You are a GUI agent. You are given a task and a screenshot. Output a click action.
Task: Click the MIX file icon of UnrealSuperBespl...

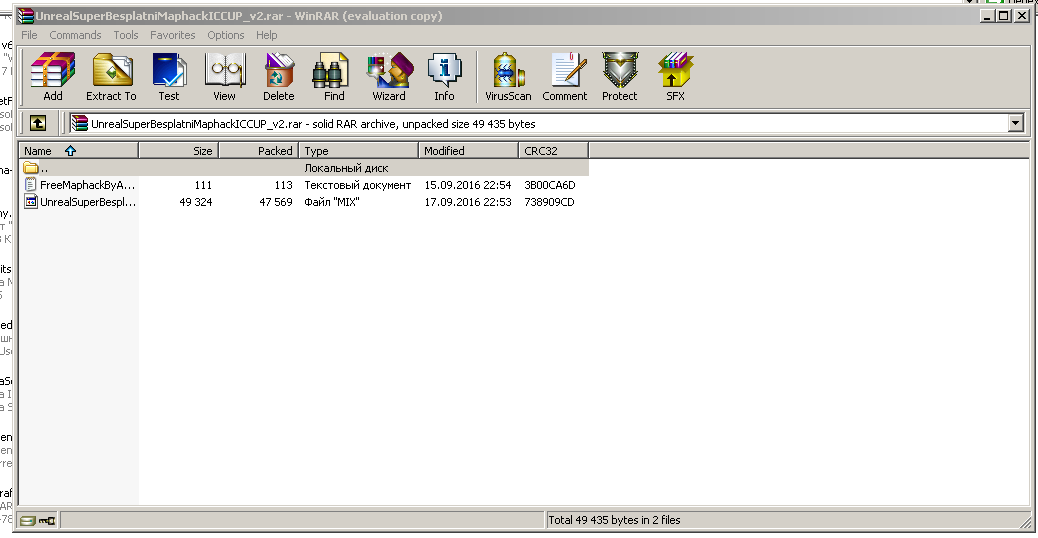[30, 202]
